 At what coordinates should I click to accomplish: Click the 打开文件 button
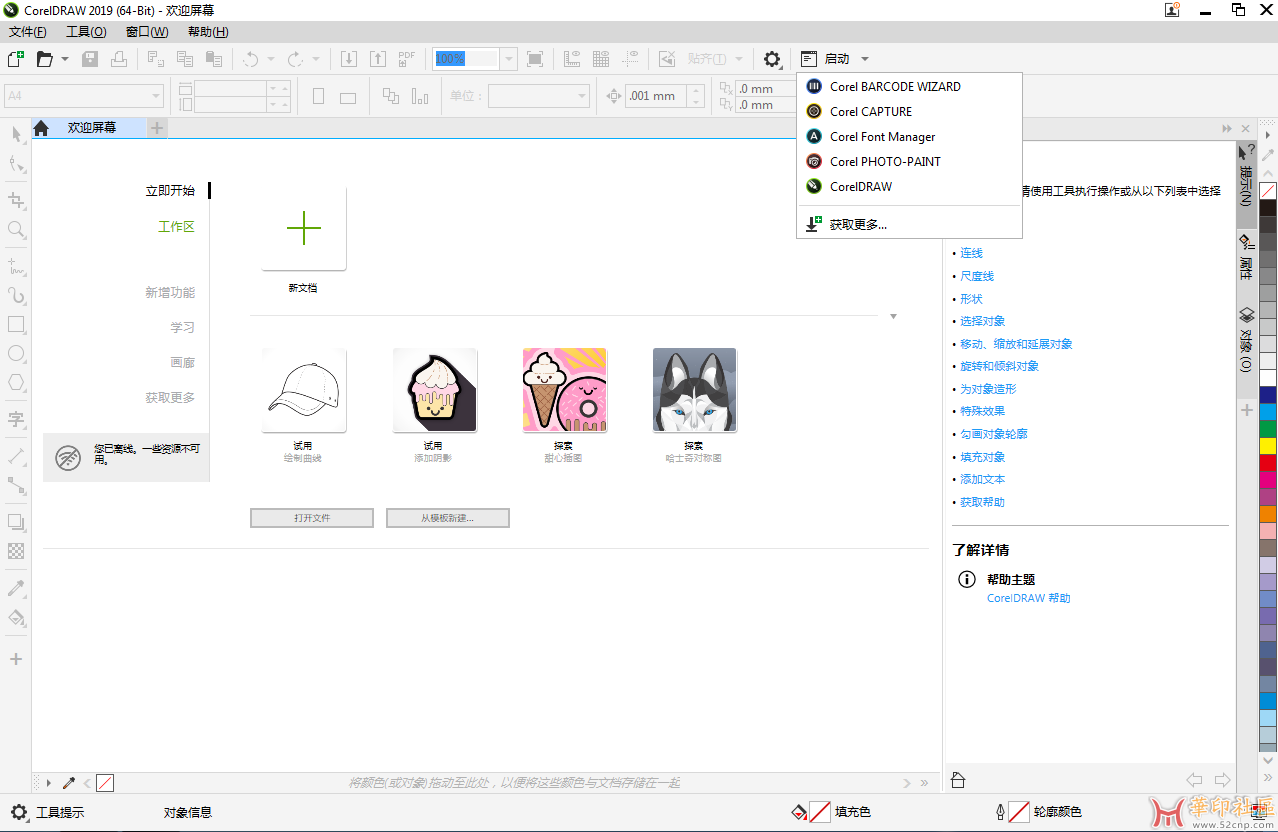point(312,518)
